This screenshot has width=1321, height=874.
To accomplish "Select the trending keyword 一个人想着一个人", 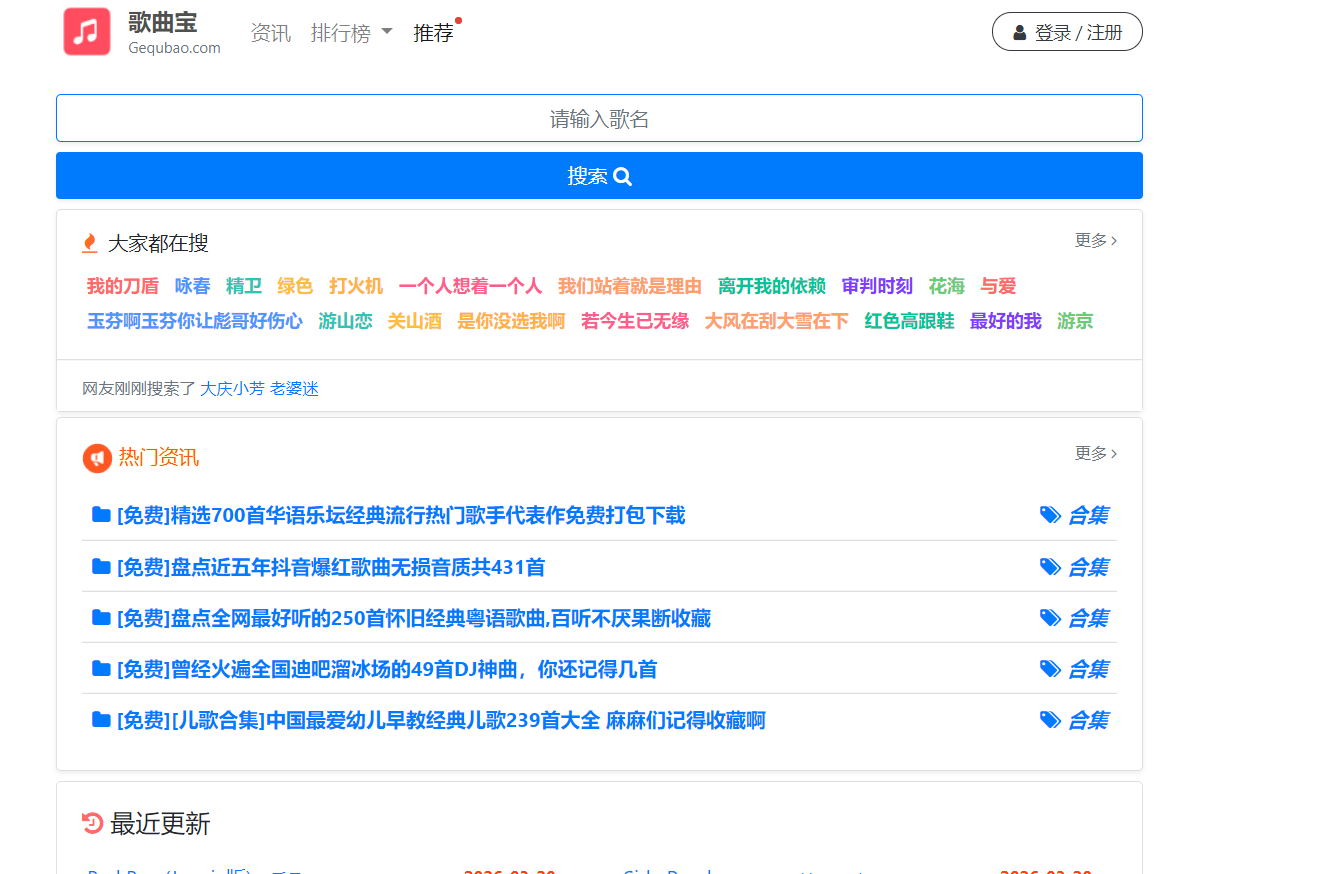I will point(470,286).
